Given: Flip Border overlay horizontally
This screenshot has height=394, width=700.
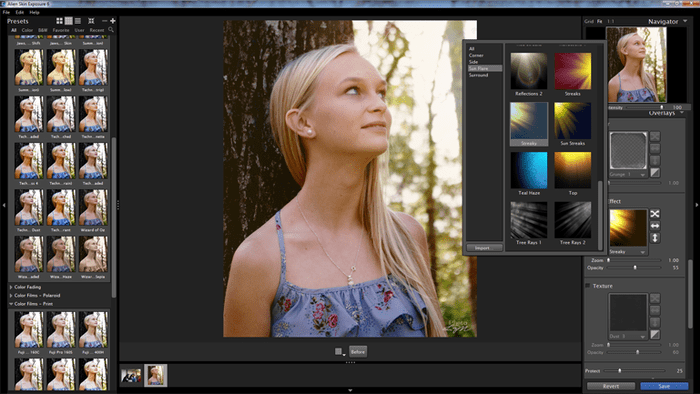Looking at the screenshot, I should [654, 148].
